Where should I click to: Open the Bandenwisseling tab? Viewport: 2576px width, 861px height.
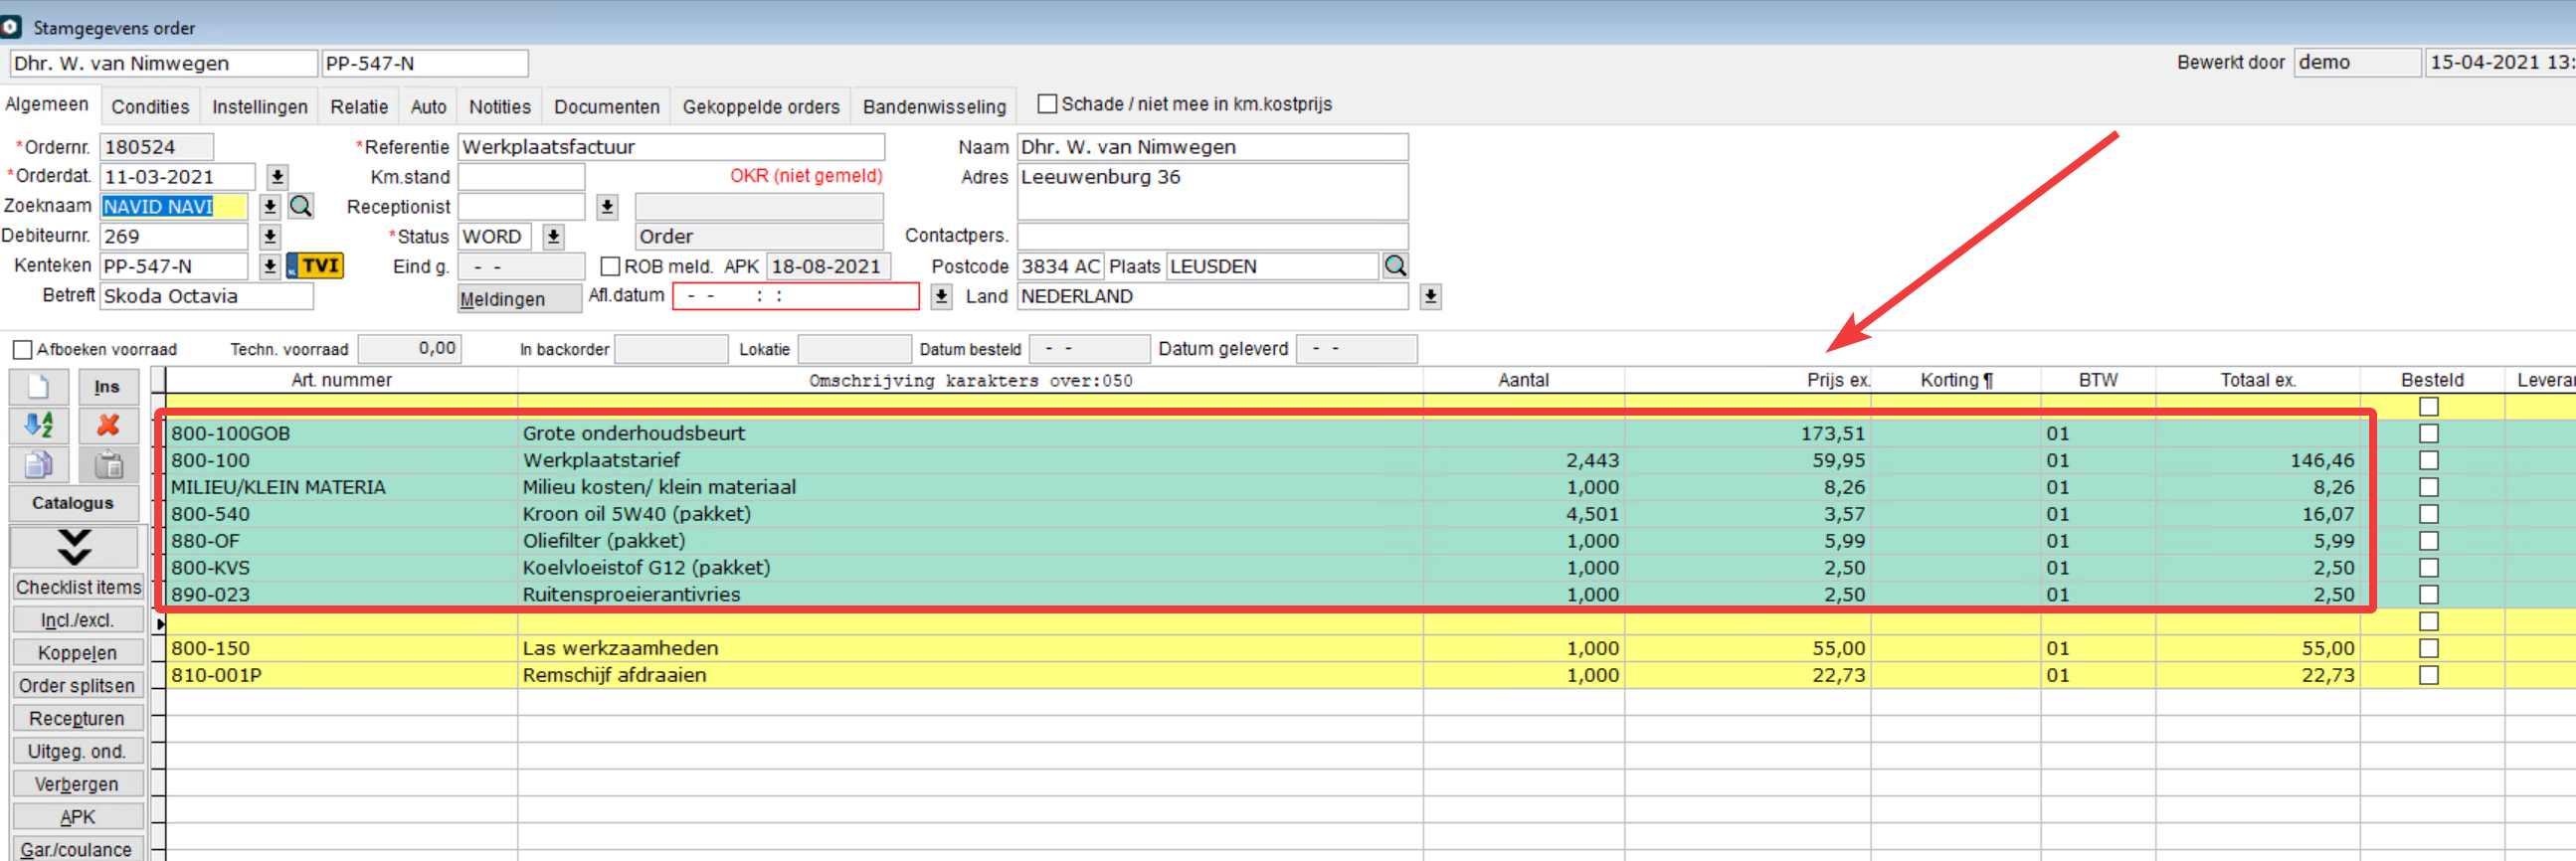click(x=934, y=107)
